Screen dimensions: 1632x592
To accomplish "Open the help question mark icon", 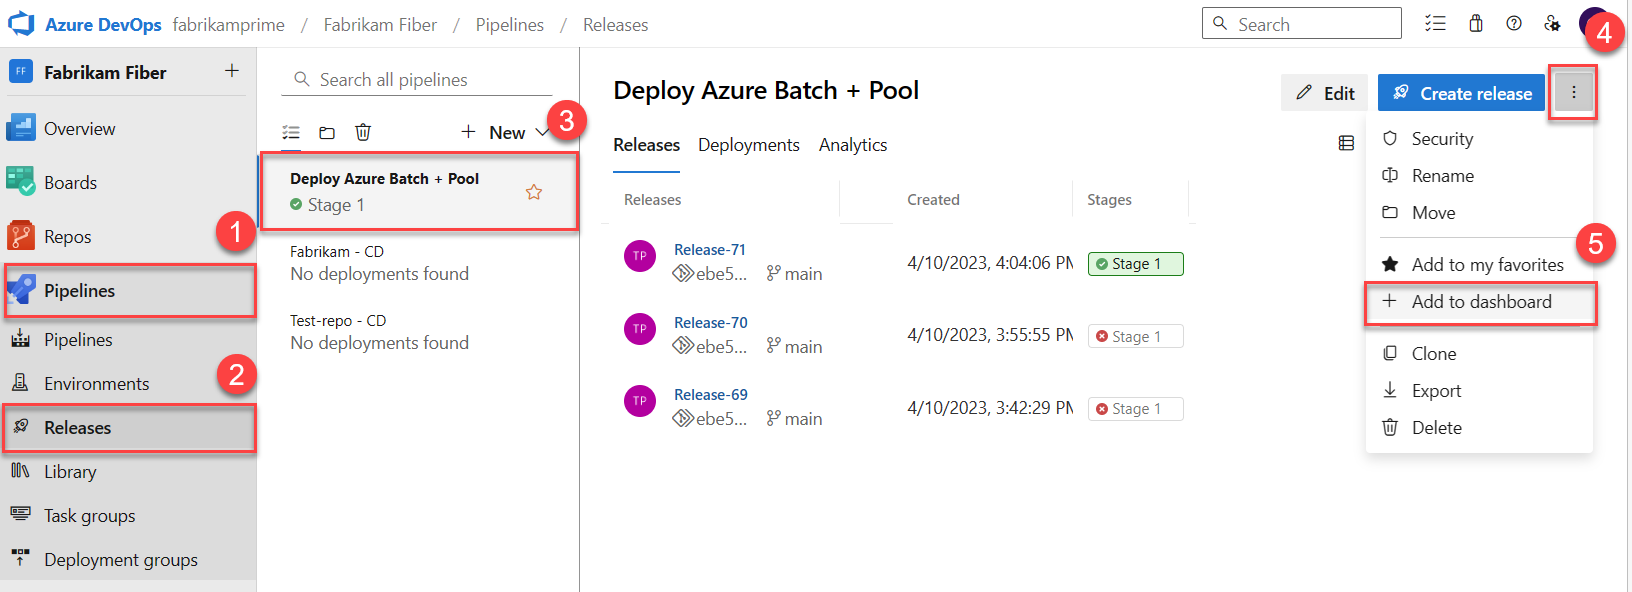I will tap(1514, 24).
